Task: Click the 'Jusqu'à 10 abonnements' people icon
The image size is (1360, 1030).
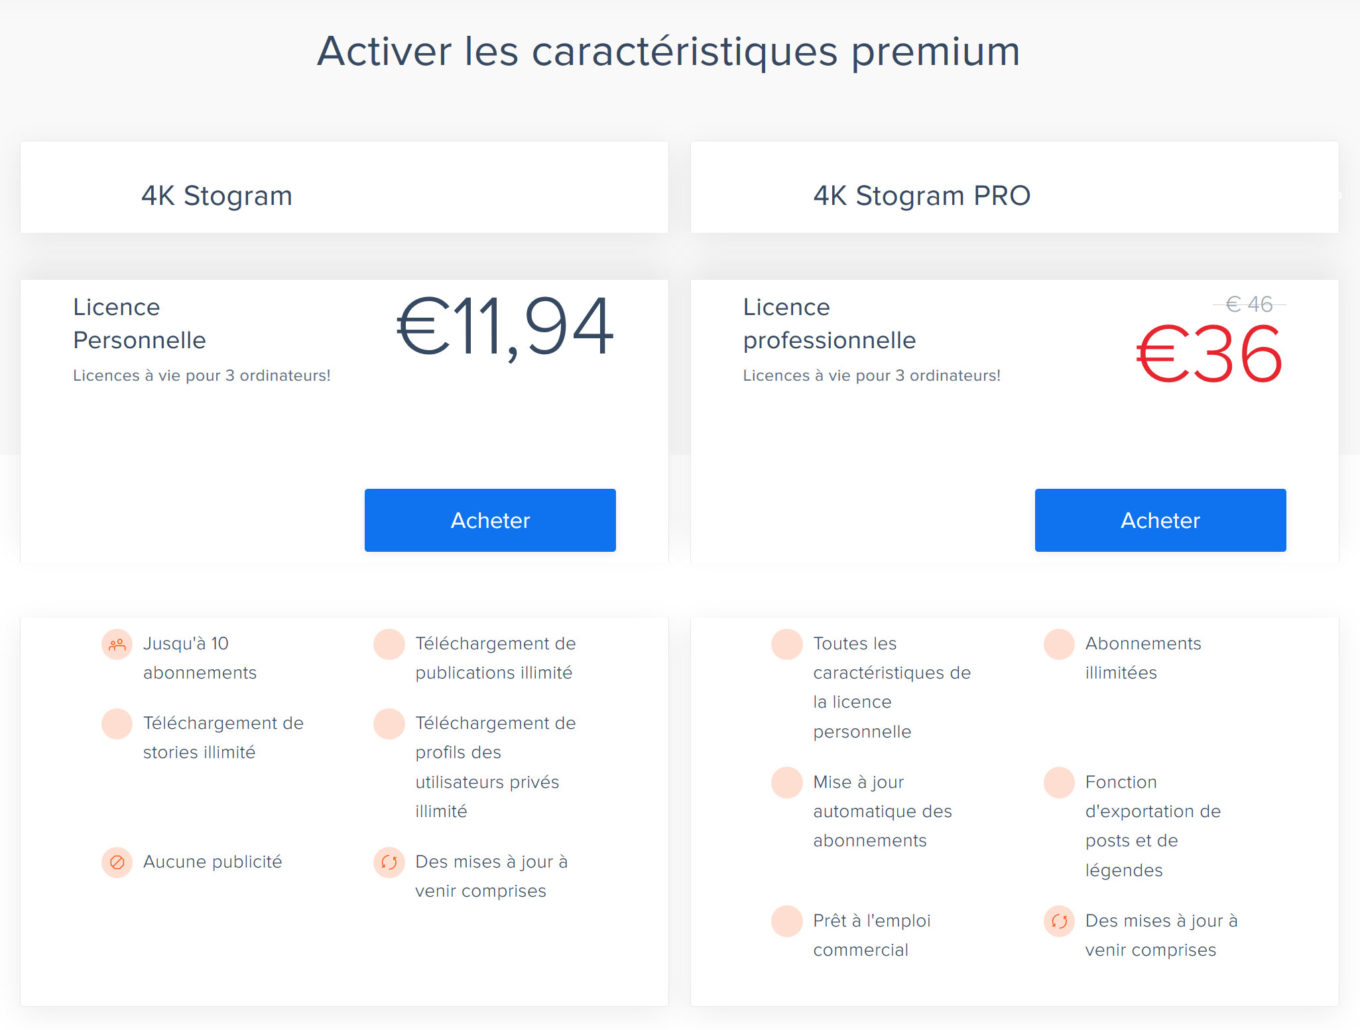Action: (x=116, y=644)
